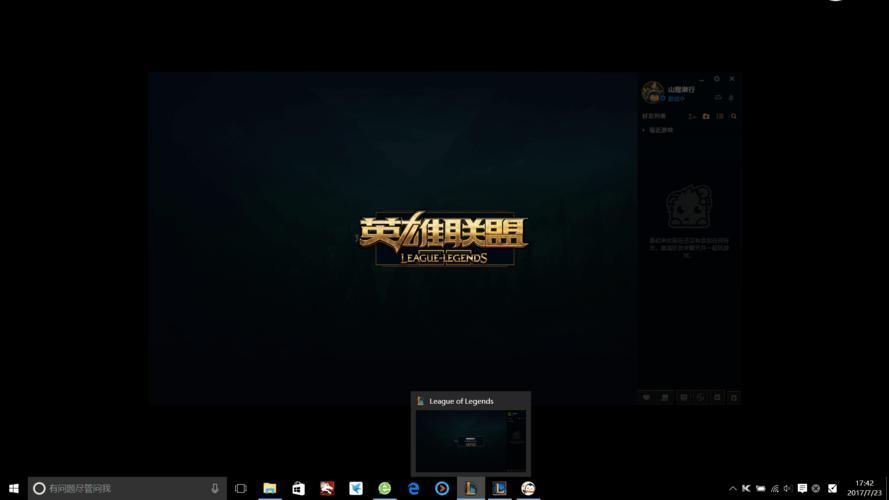Open the volume speaker tray icon

click(x=788, y=488)
